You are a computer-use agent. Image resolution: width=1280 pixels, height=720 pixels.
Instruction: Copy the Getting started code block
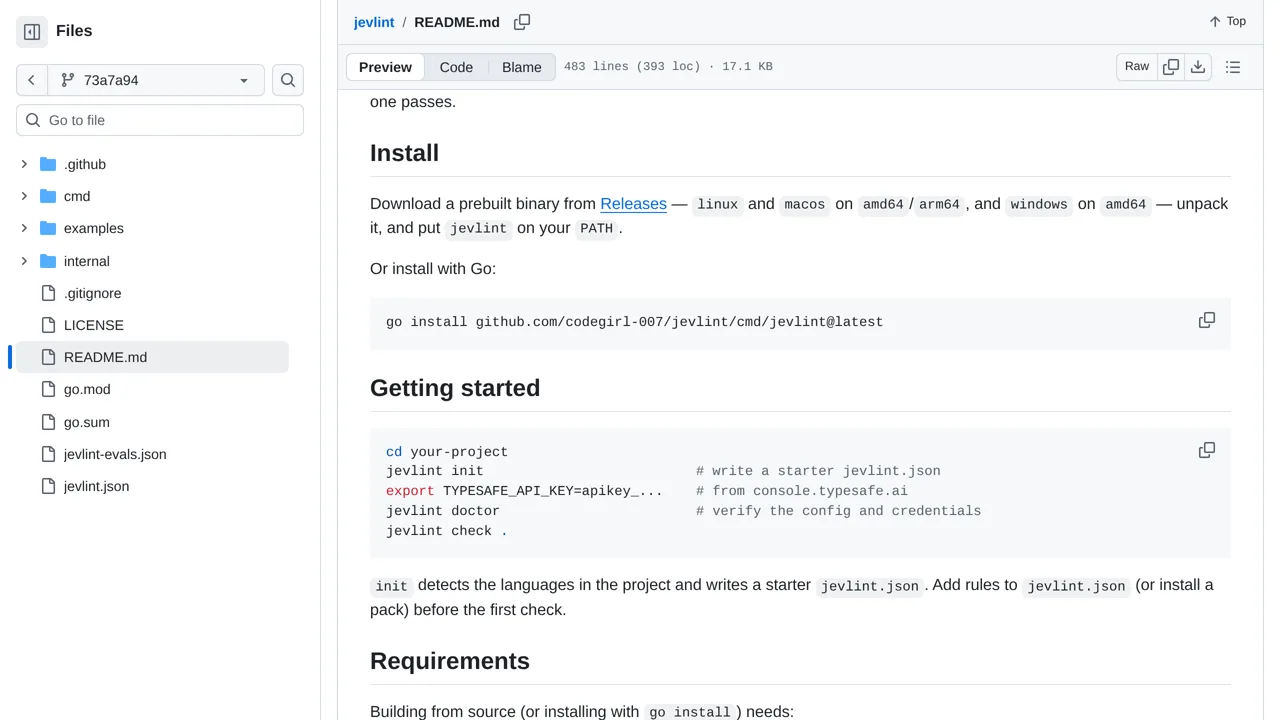click(1207, 451)
